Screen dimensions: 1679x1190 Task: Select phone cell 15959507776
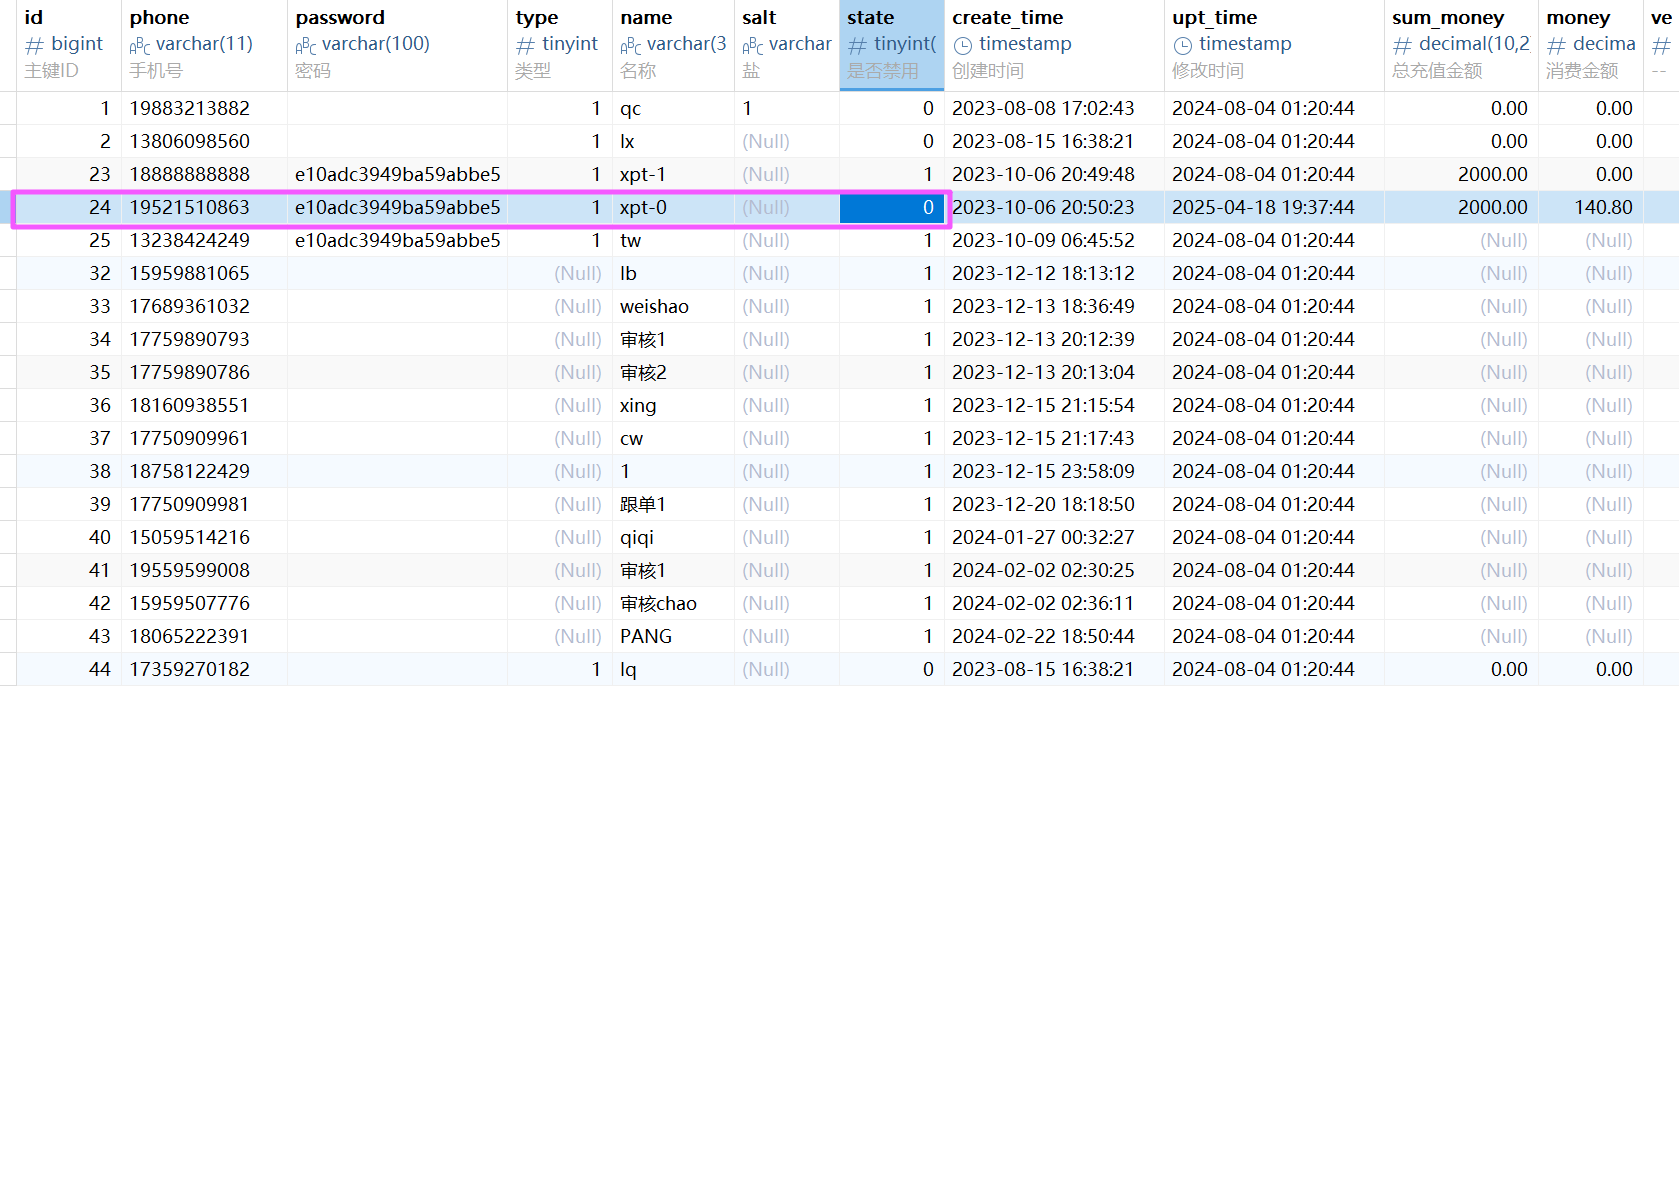pos(204,603)
